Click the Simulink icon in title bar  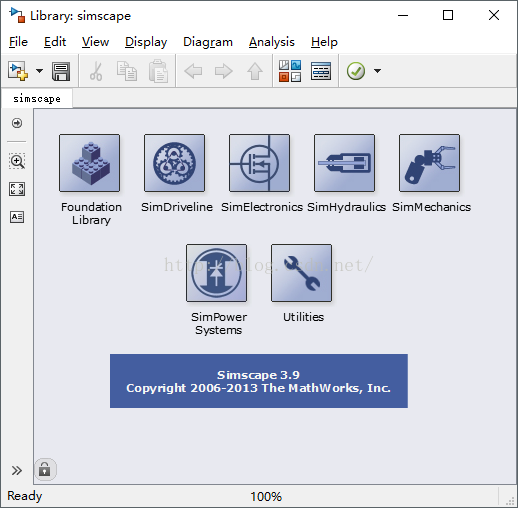click(17, 15)
